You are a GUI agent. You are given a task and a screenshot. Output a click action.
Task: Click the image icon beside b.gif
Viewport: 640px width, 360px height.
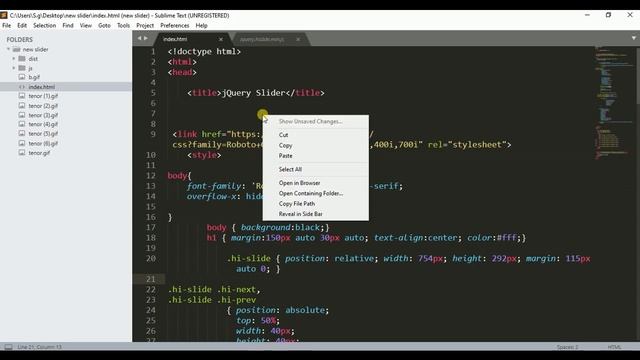pos(22,77)
